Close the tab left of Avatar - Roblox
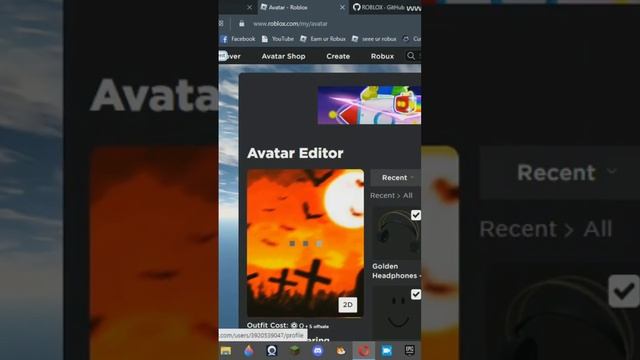This screenshot has width=640, height=360. (x=249, y=7)
